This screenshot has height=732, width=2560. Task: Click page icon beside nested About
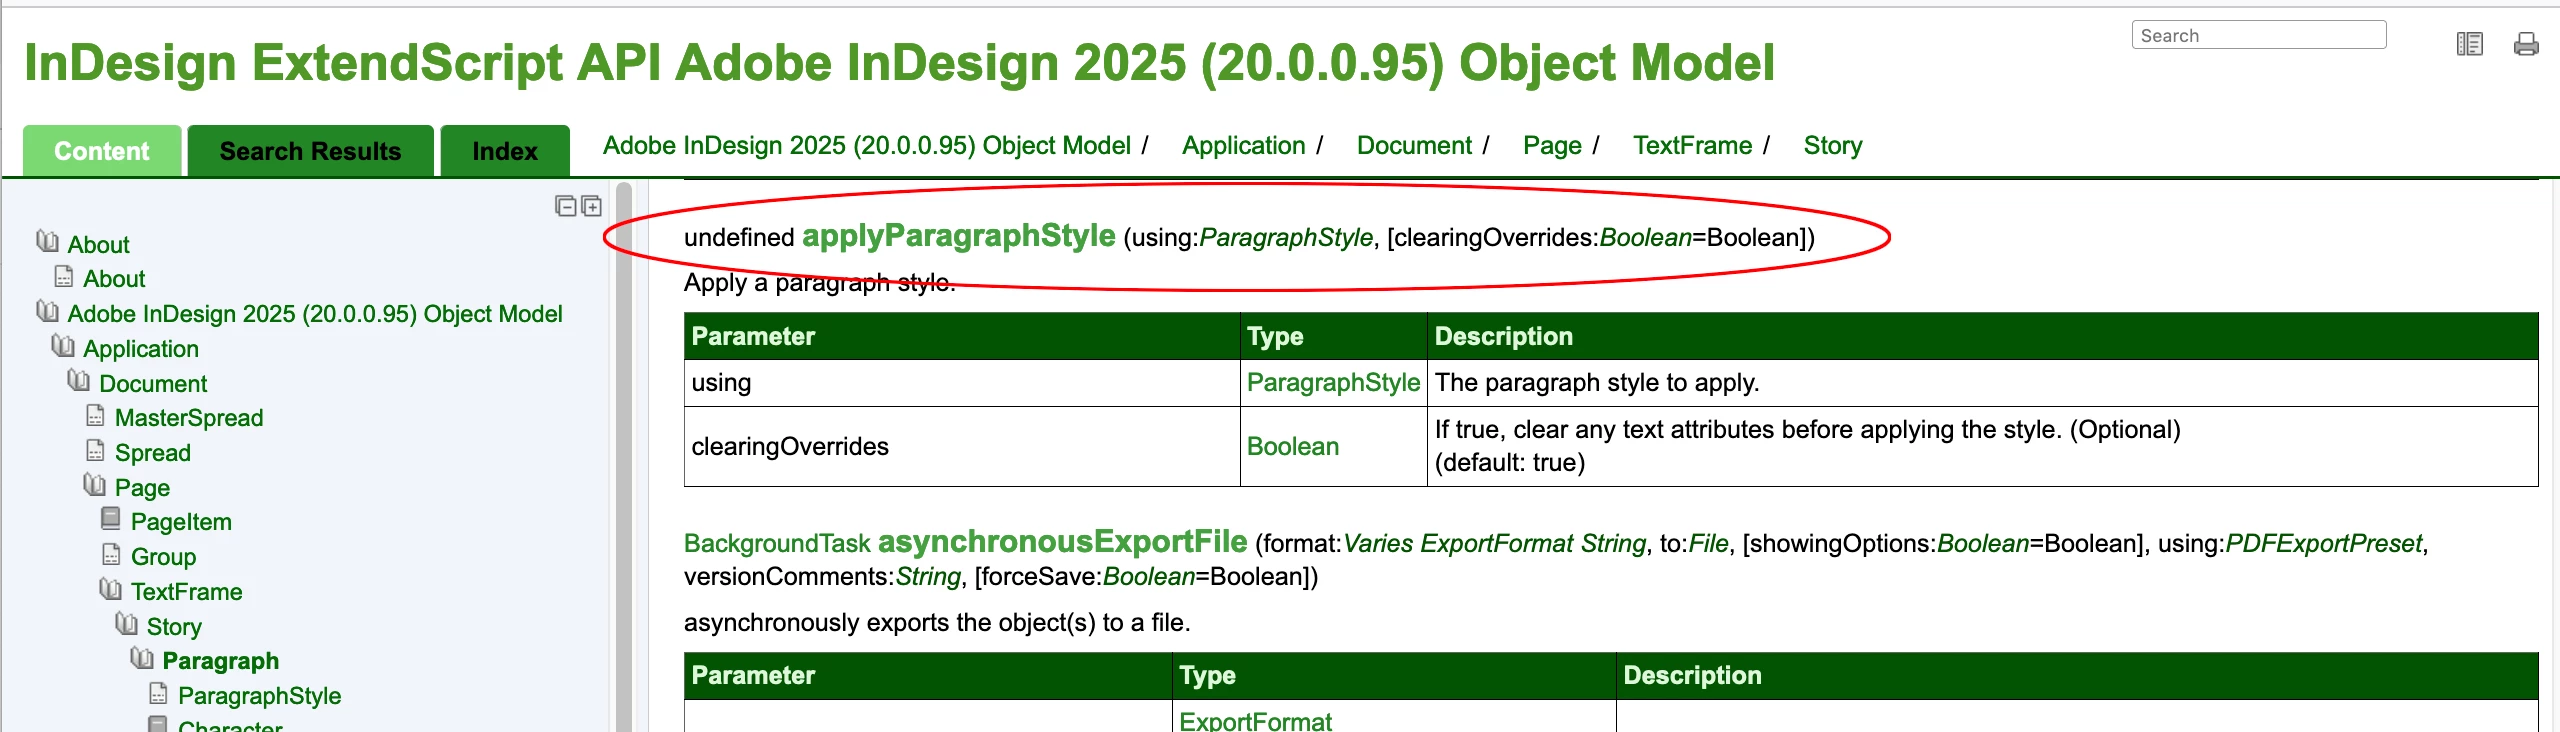[x=64, y=277]
